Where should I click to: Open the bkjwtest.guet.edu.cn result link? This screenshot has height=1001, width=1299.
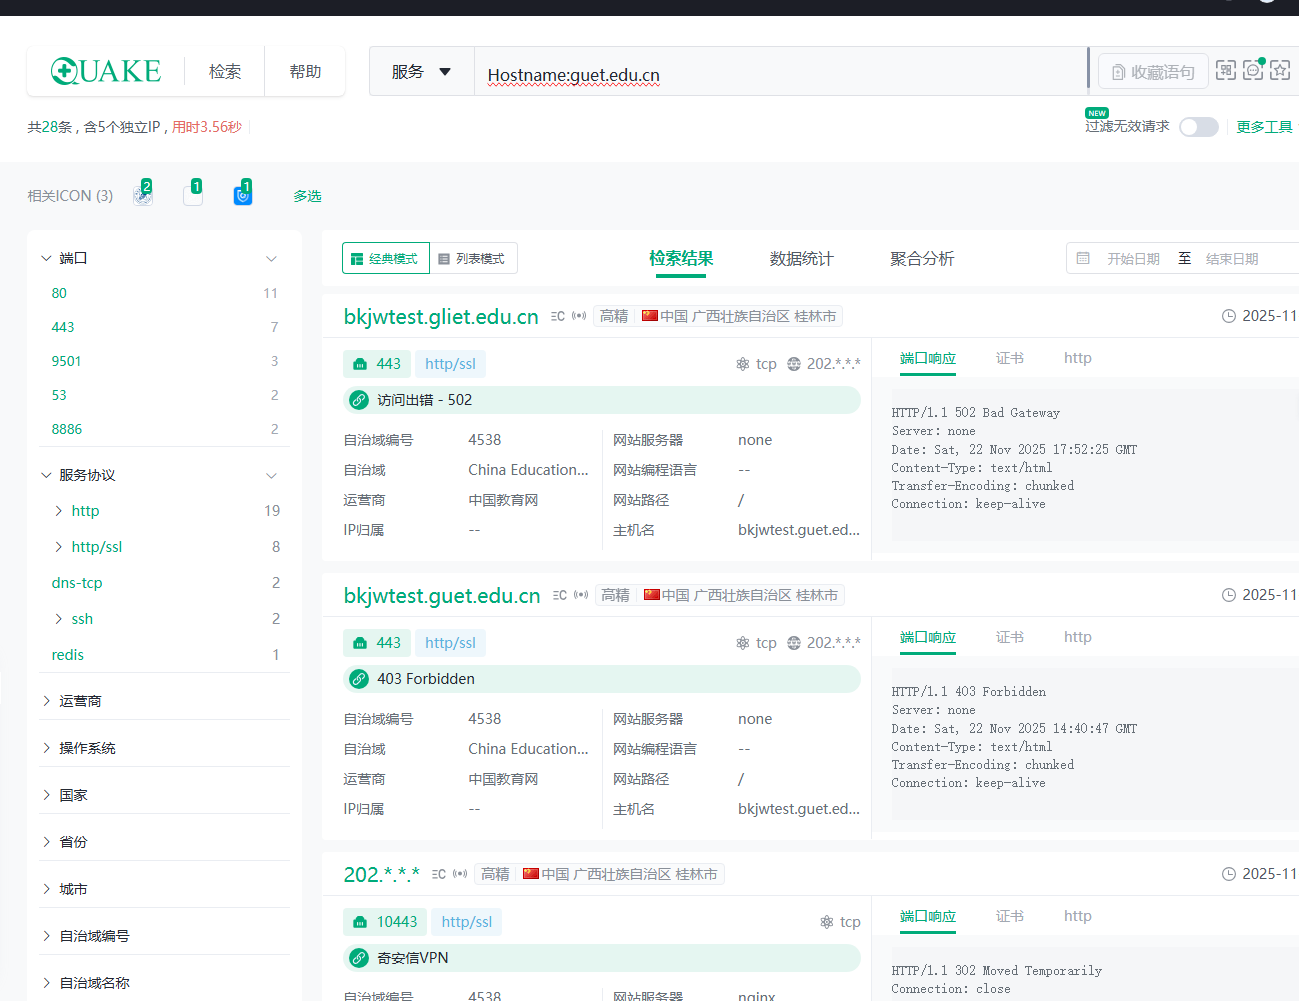(442, 596)
